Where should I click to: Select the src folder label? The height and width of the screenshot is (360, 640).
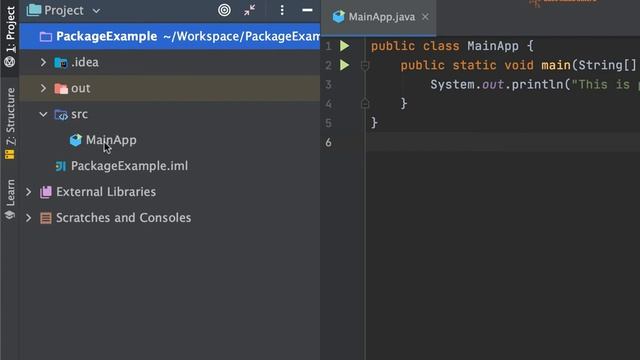coord(79,114)
